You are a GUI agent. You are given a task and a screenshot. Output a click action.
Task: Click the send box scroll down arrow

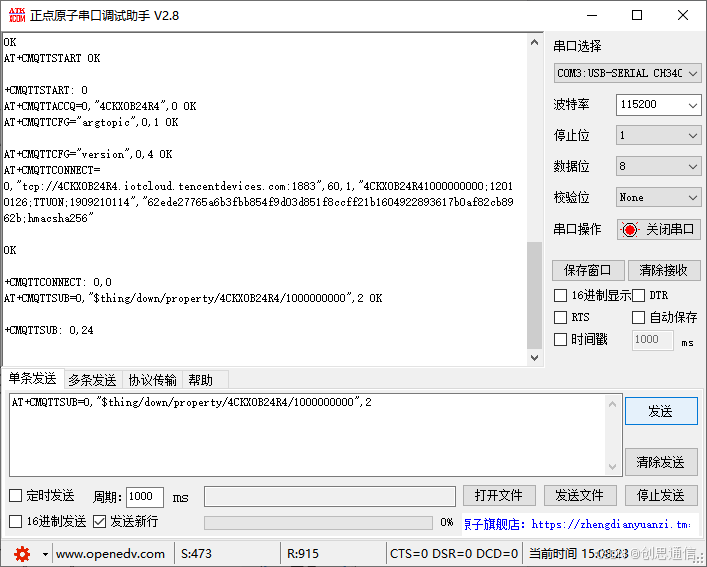[x=612, y=466]
